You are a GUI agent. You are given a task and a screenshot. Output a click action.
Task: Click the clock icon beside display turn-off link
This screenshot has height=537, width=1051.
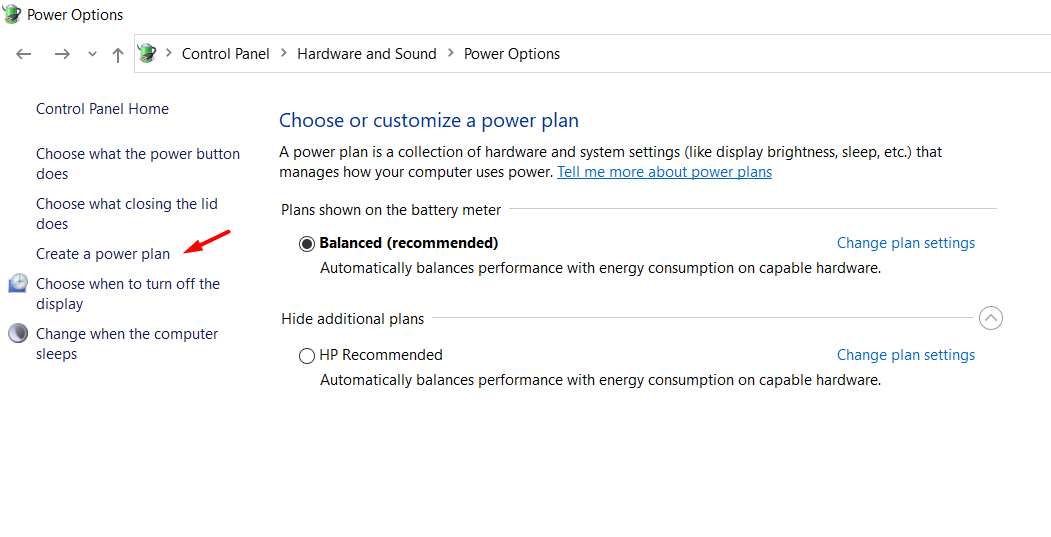click(18, 284)
